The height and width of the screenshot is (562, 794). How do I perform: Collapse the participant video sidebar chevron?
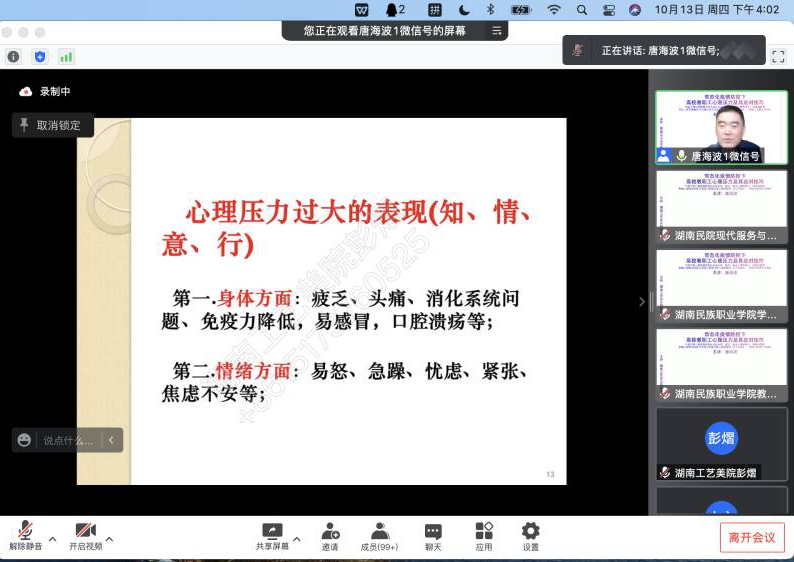(x=642, y=302)
